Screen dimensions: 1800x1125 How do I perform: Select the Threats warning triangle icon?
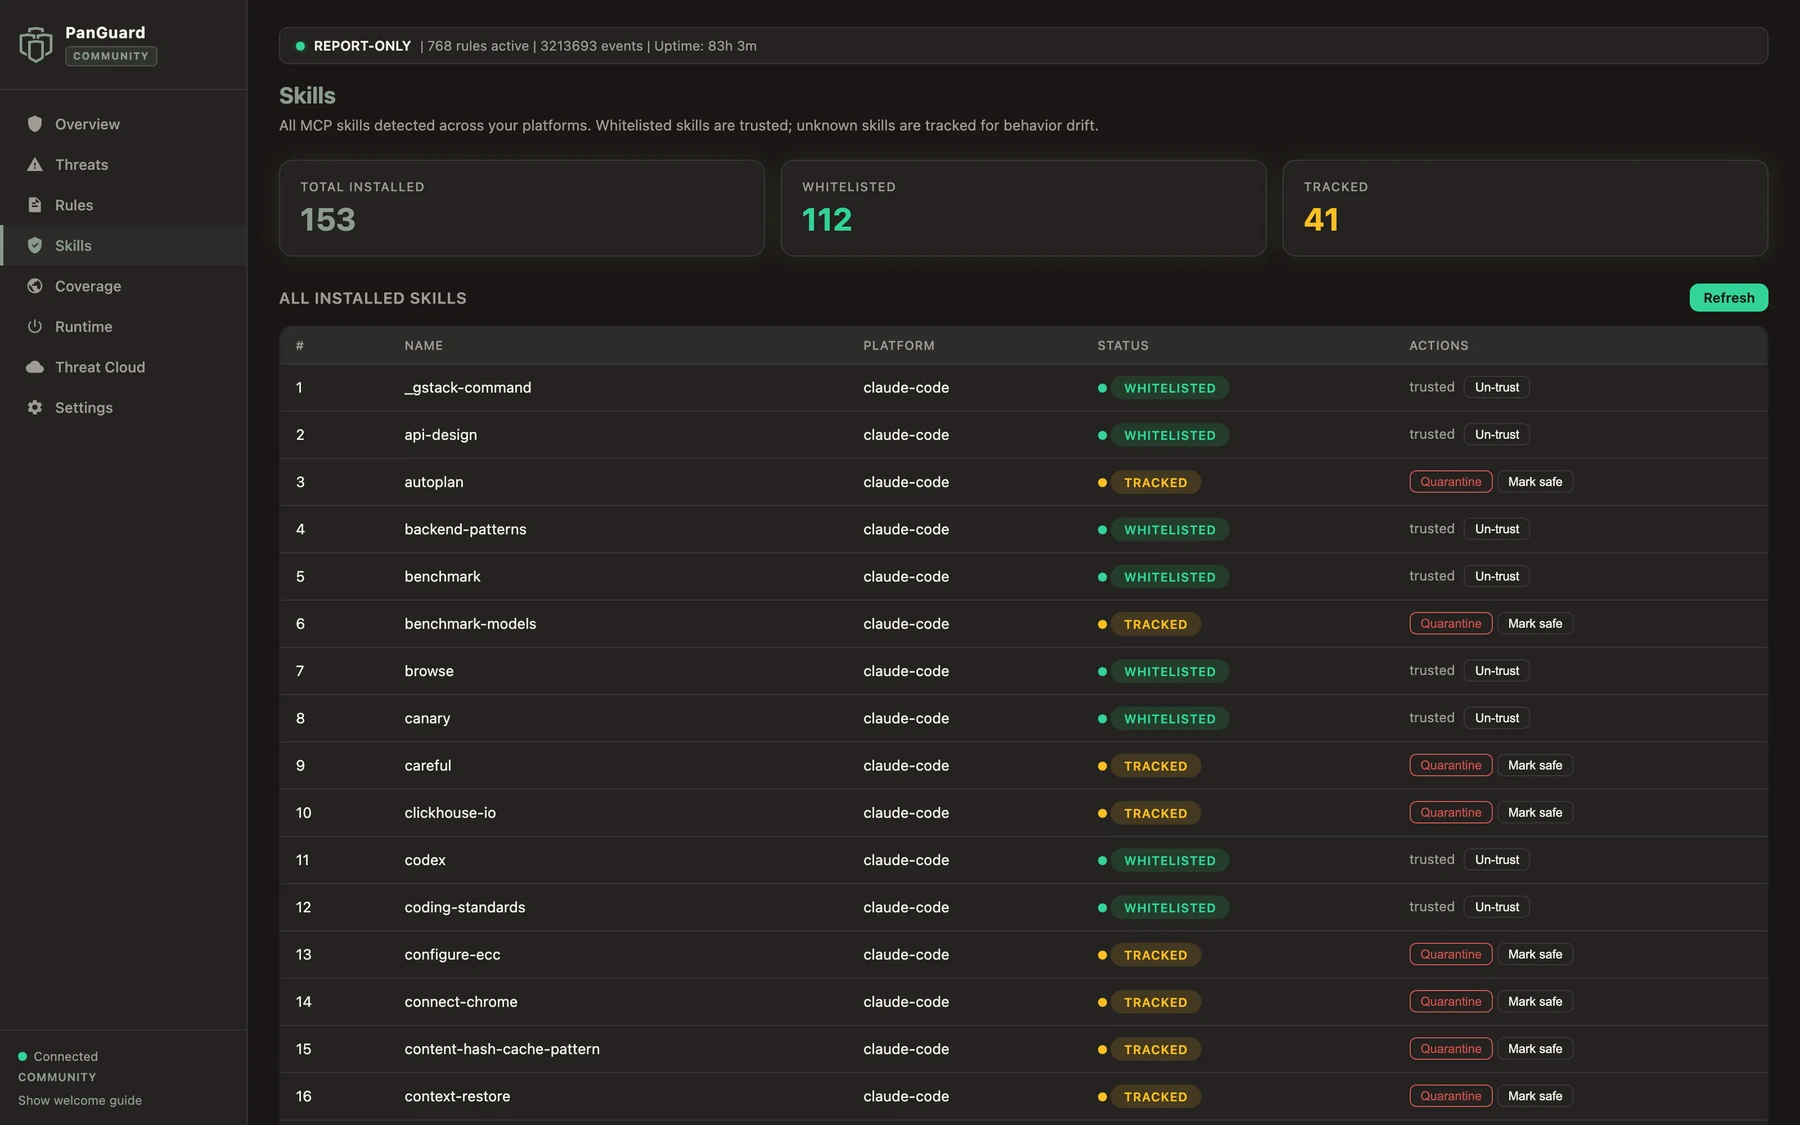[x=35, y=165]
